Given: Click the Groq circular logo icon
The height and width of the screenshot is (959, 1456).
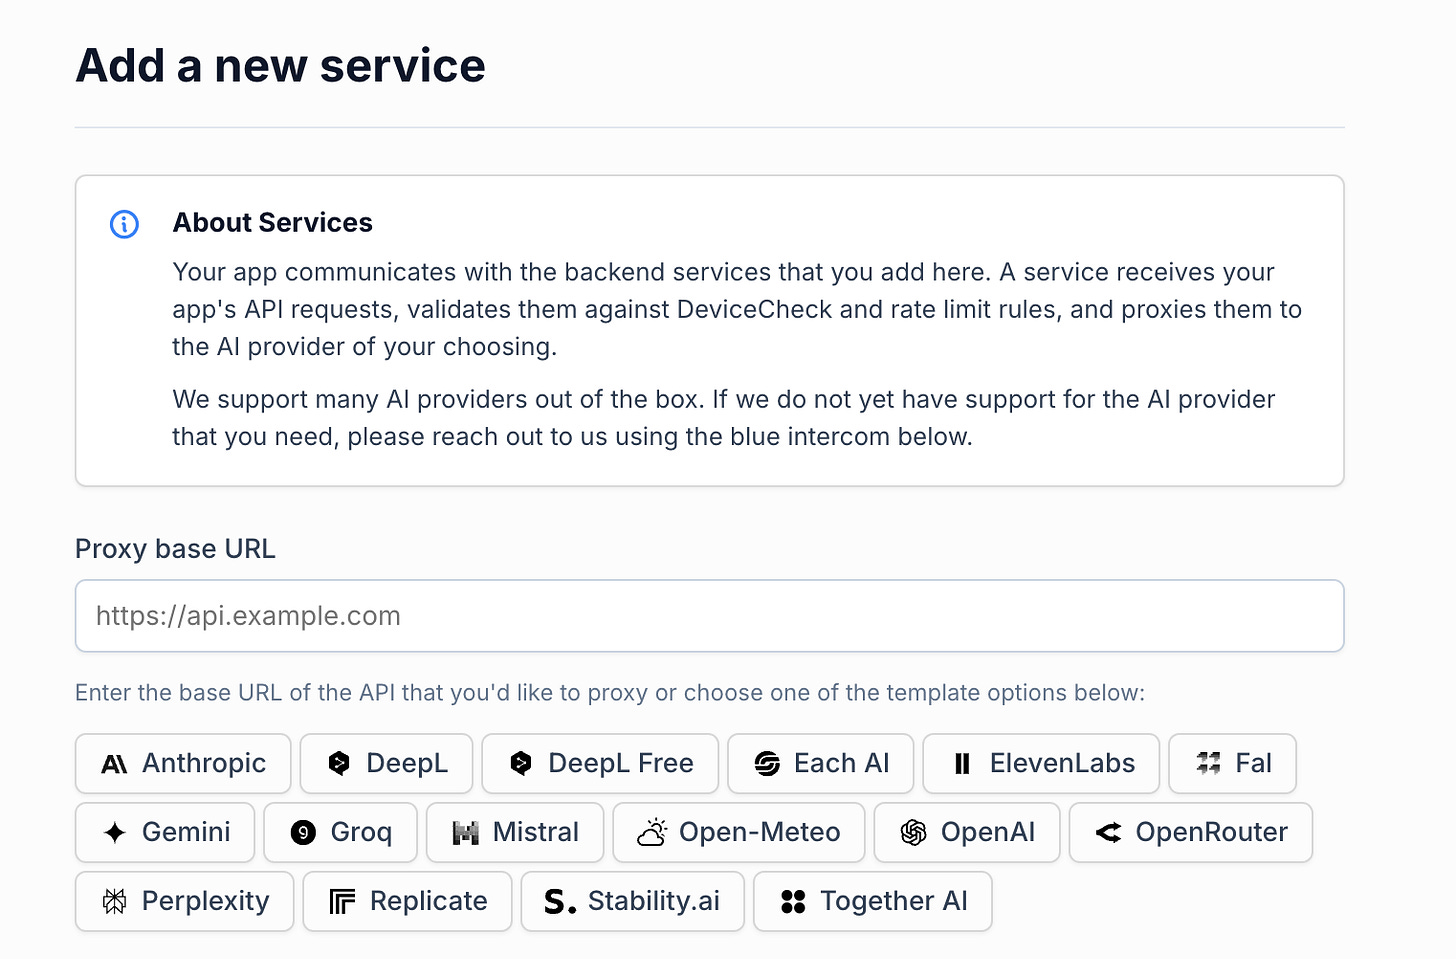Looking at the screenshot, I should [303, 832].
